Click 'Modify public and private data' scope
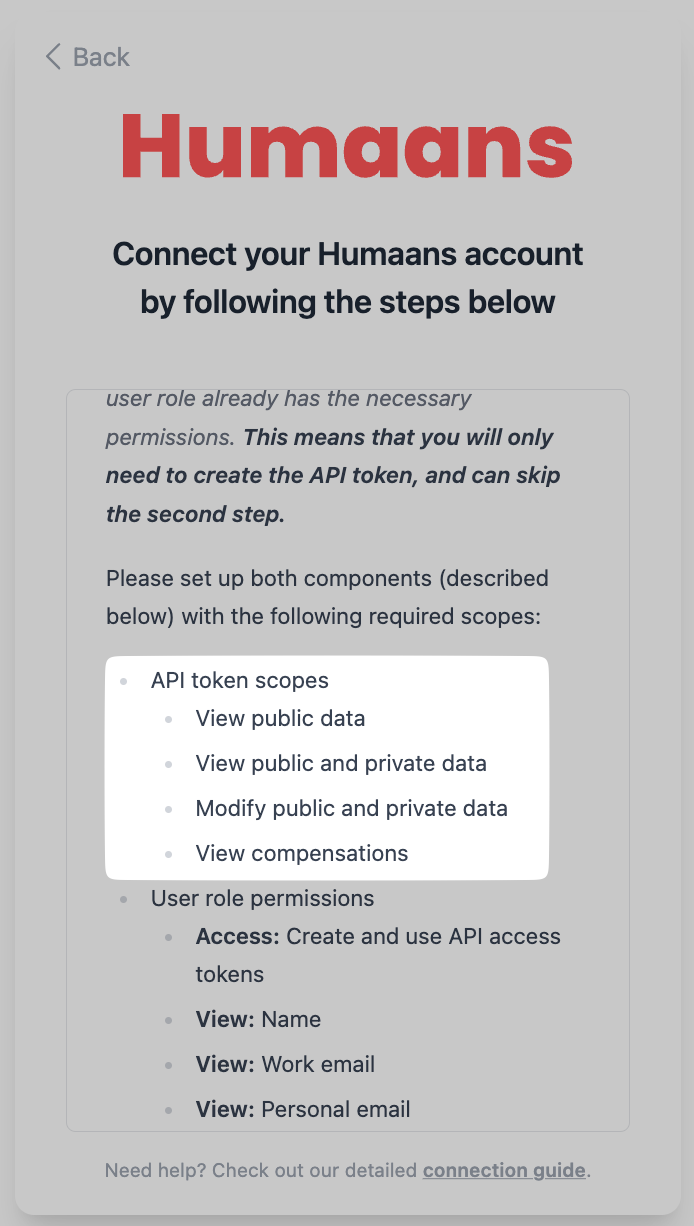The width and height of the screenshot is (694, 1226). pos(351,808)
